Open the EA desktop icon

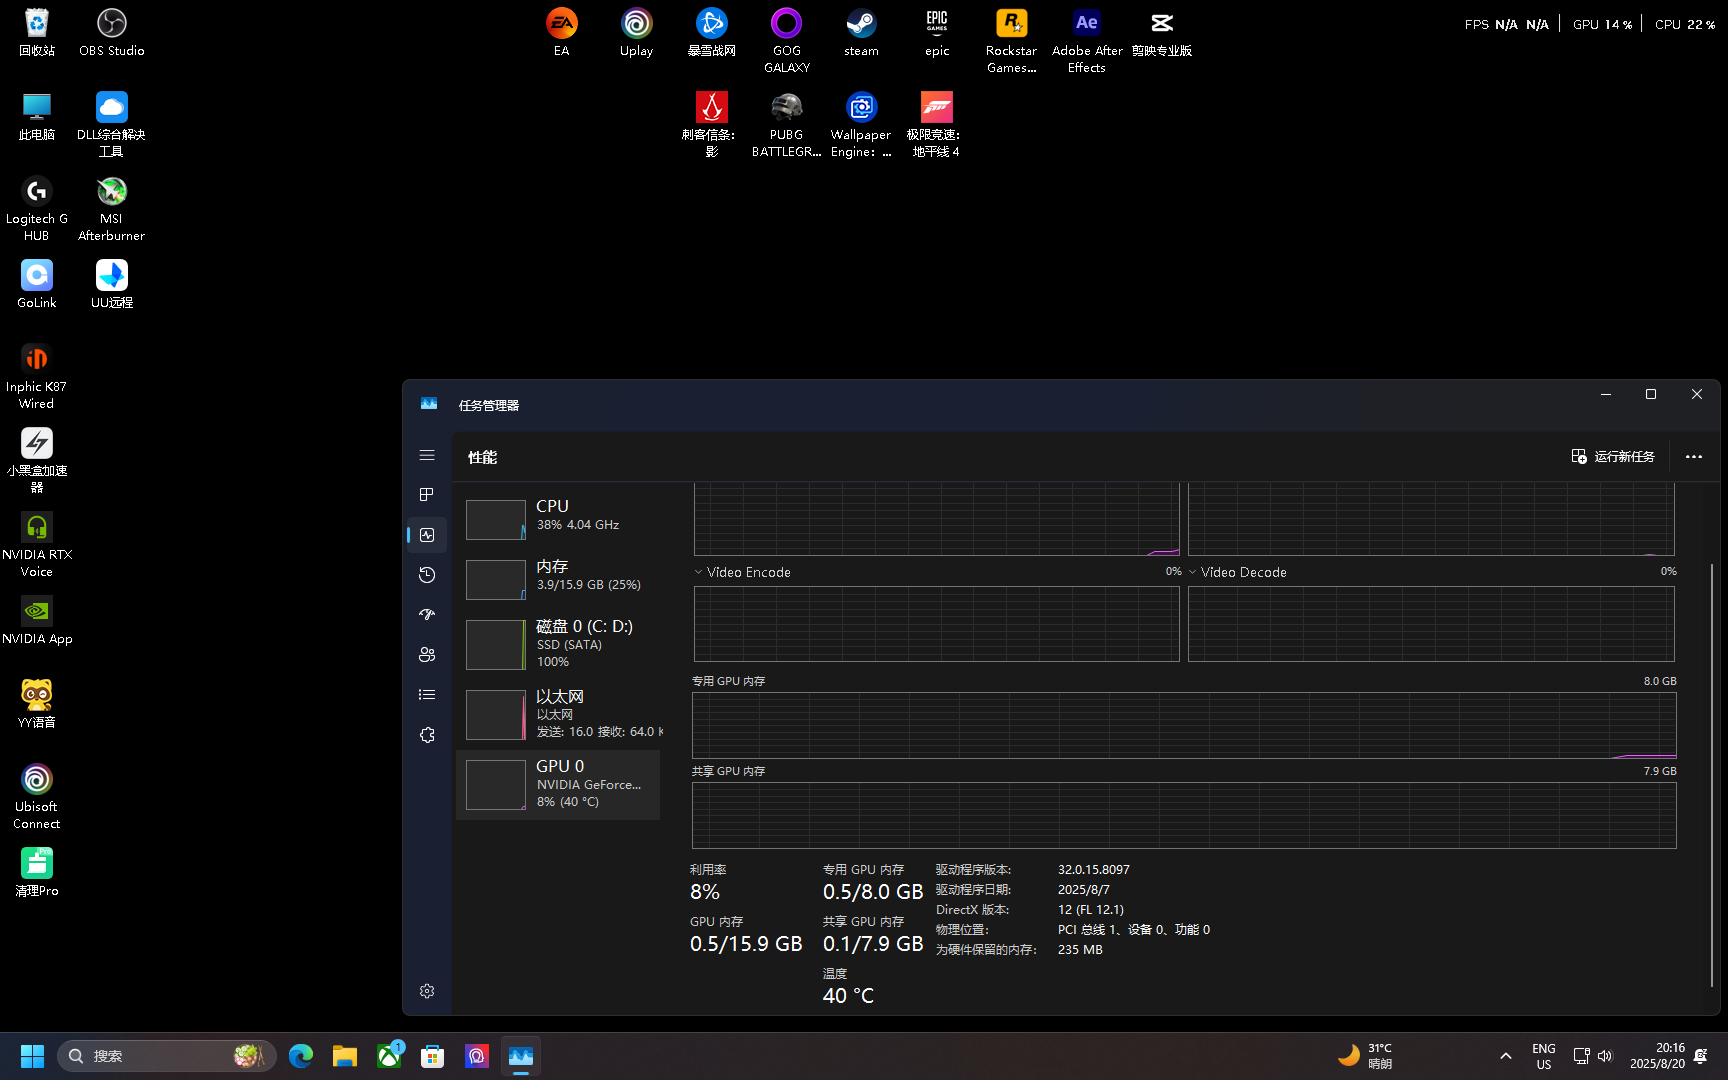[562, 32]
